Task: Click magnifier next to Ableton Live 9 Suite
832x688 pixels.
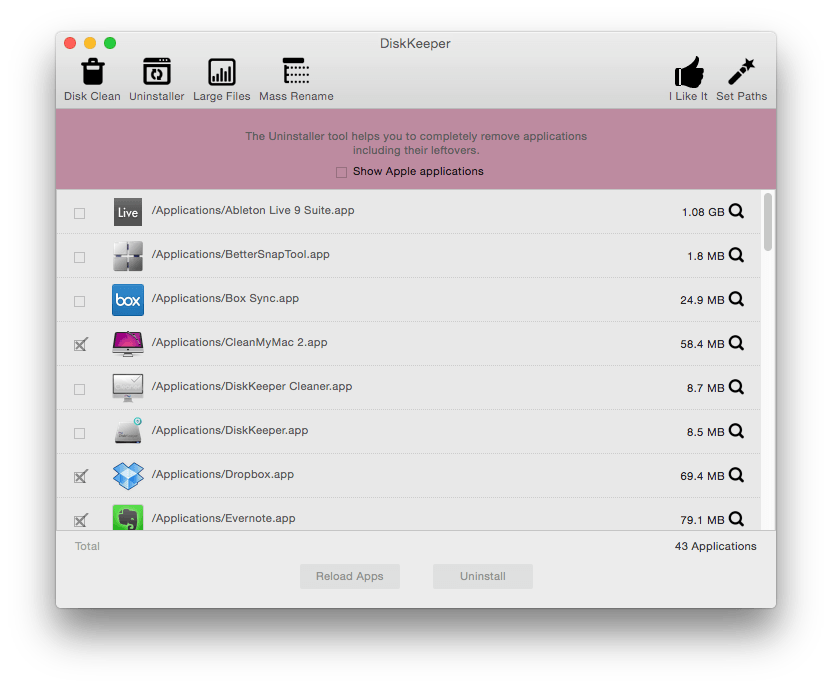Action: [x=736, y=211]
